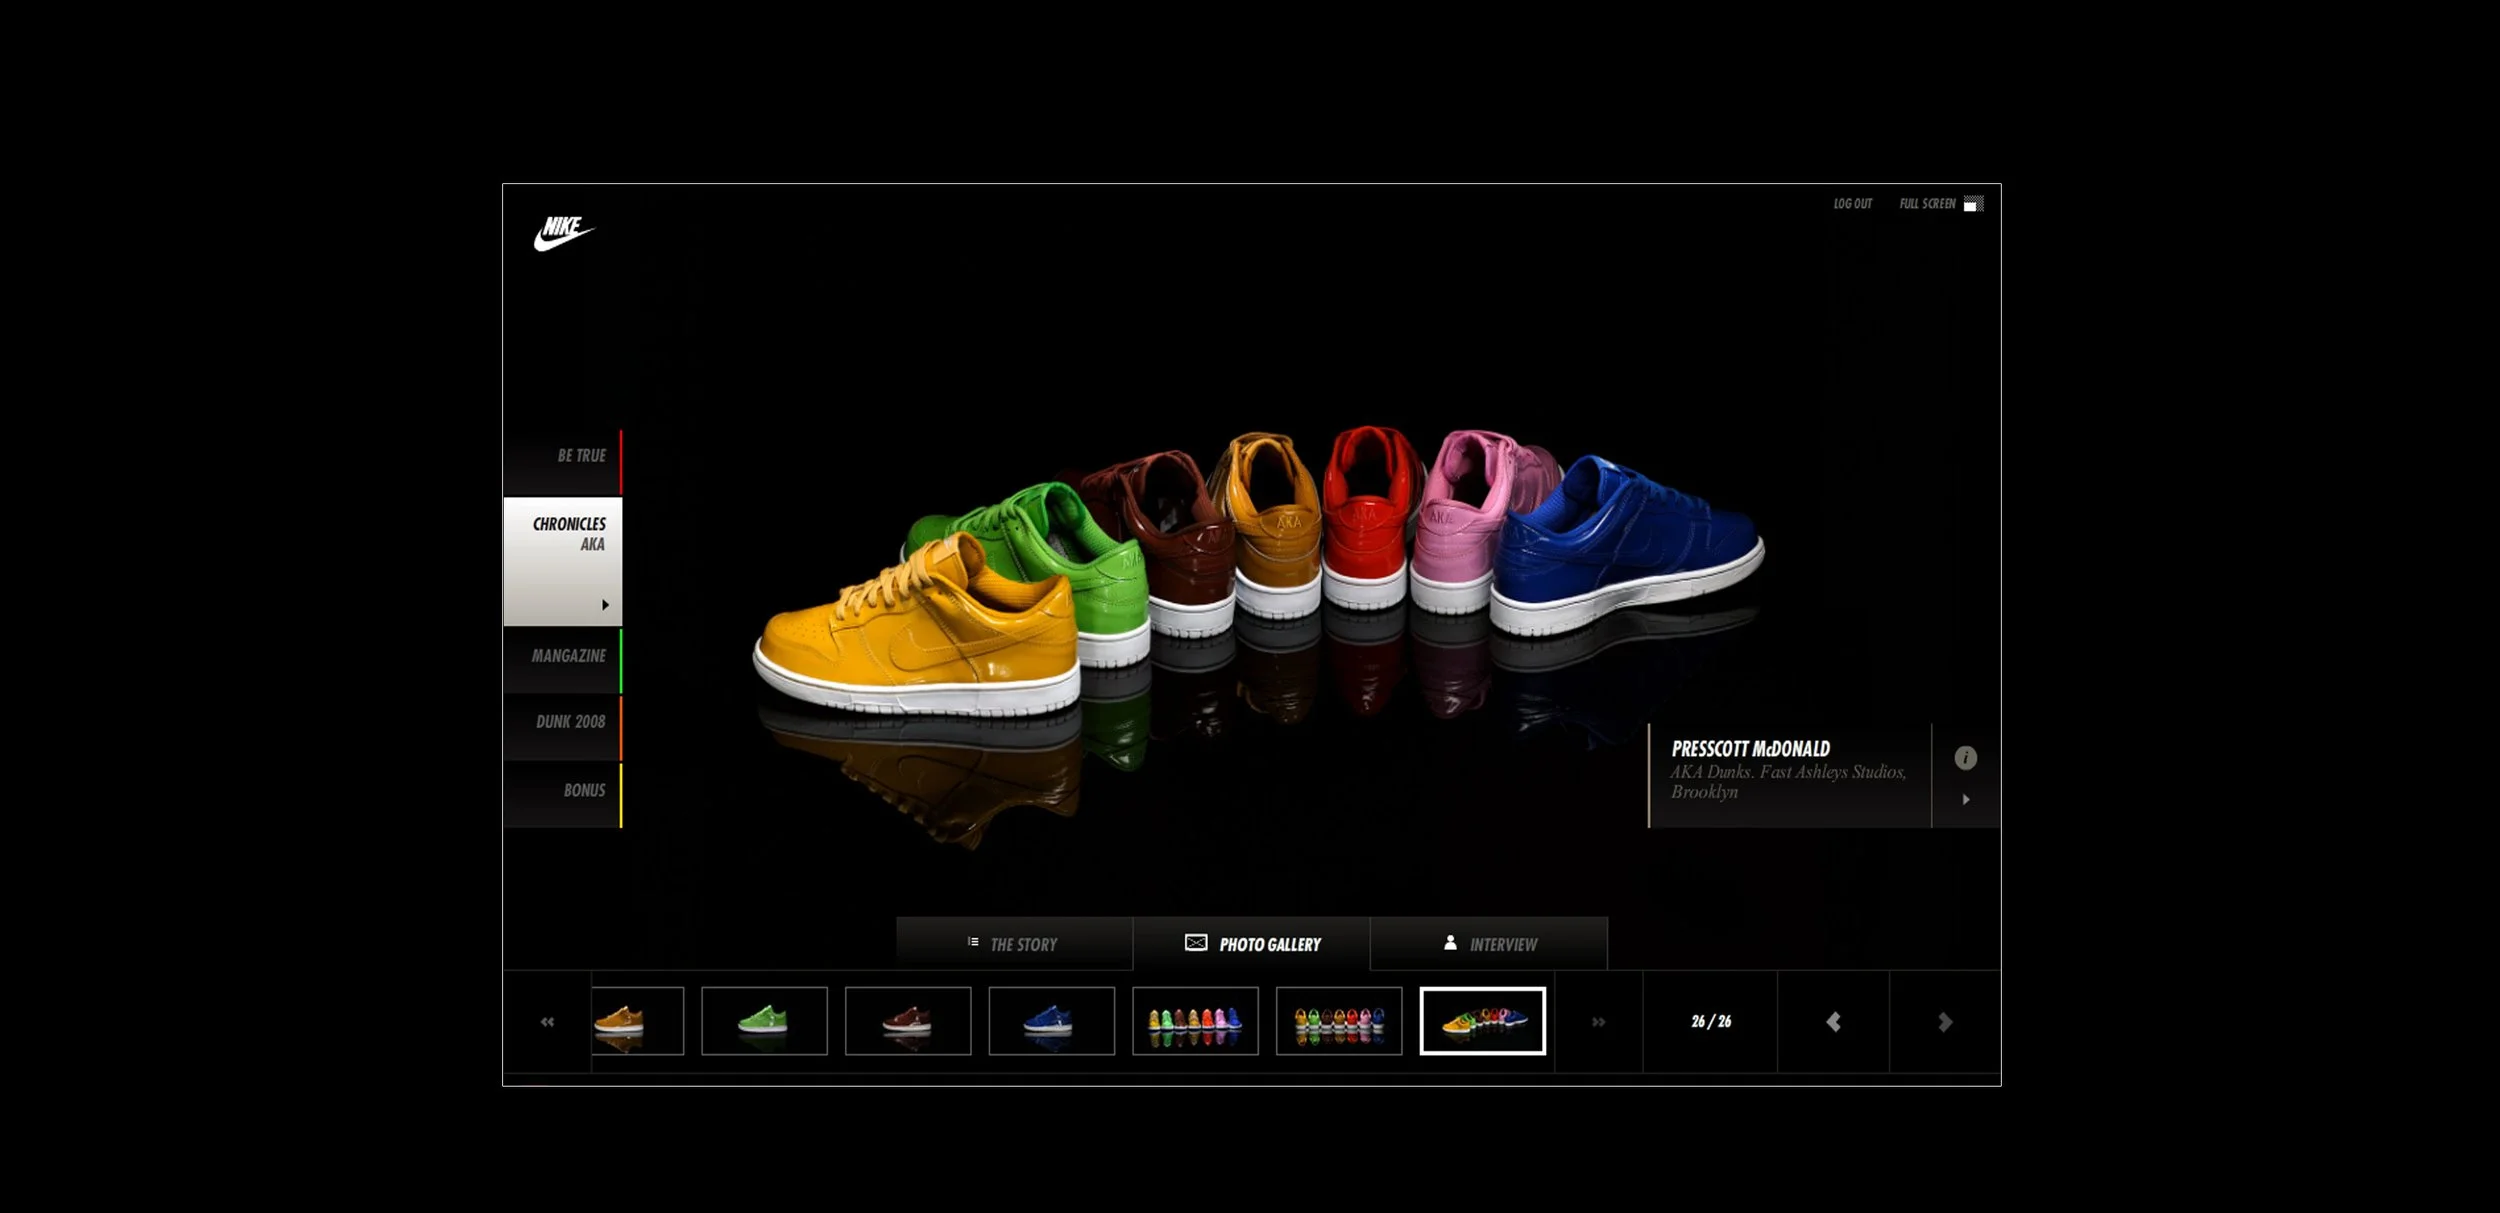This screenshot has width=2500, height=1213.
Task: Click the Log Out link
Action: click(x=1852, y=204)
